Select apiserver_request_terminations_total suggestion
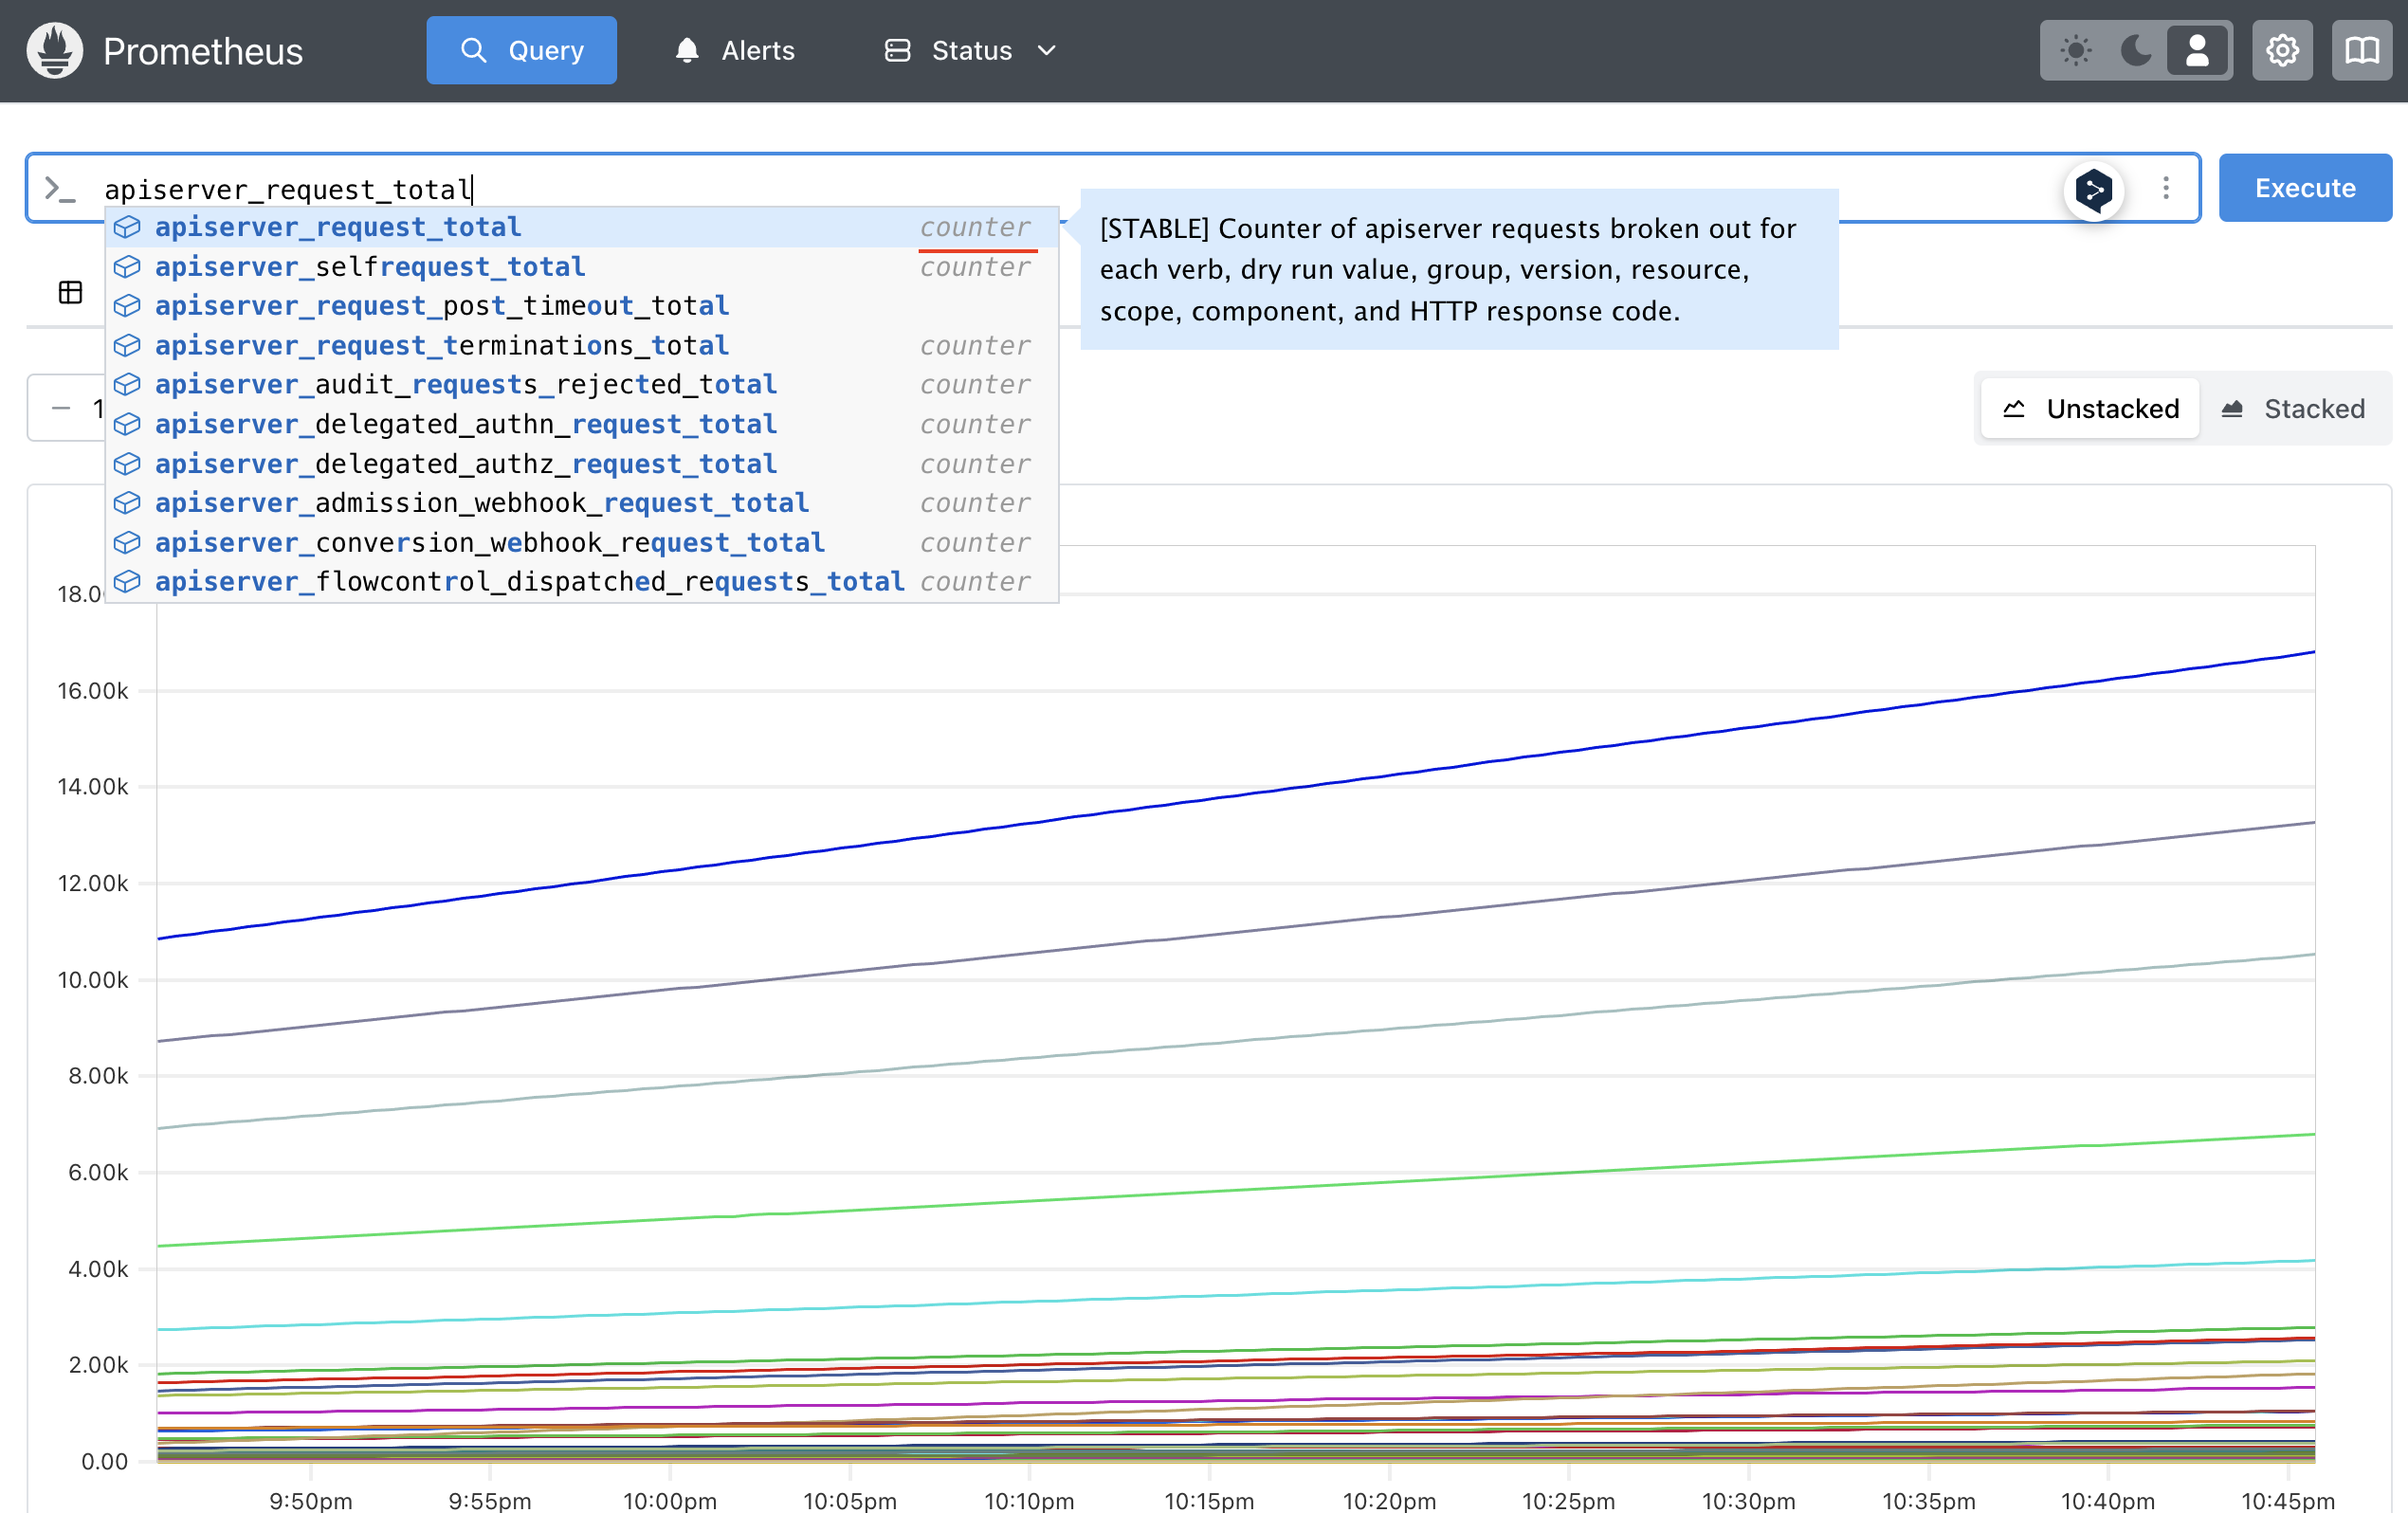 (582, 345)
